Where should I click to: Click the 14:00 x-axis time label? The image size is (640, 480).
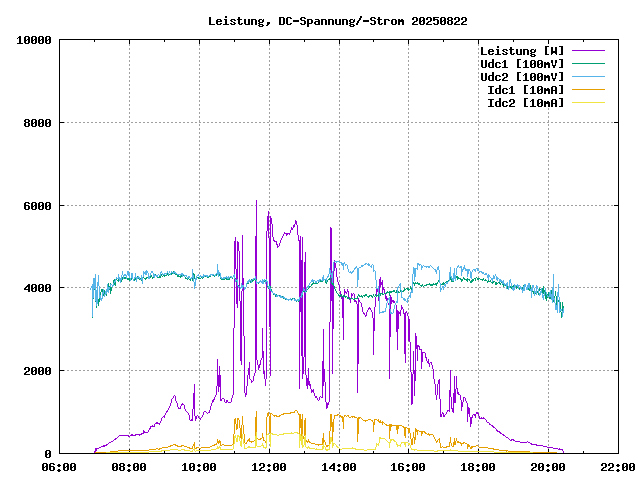click(339, 467)
